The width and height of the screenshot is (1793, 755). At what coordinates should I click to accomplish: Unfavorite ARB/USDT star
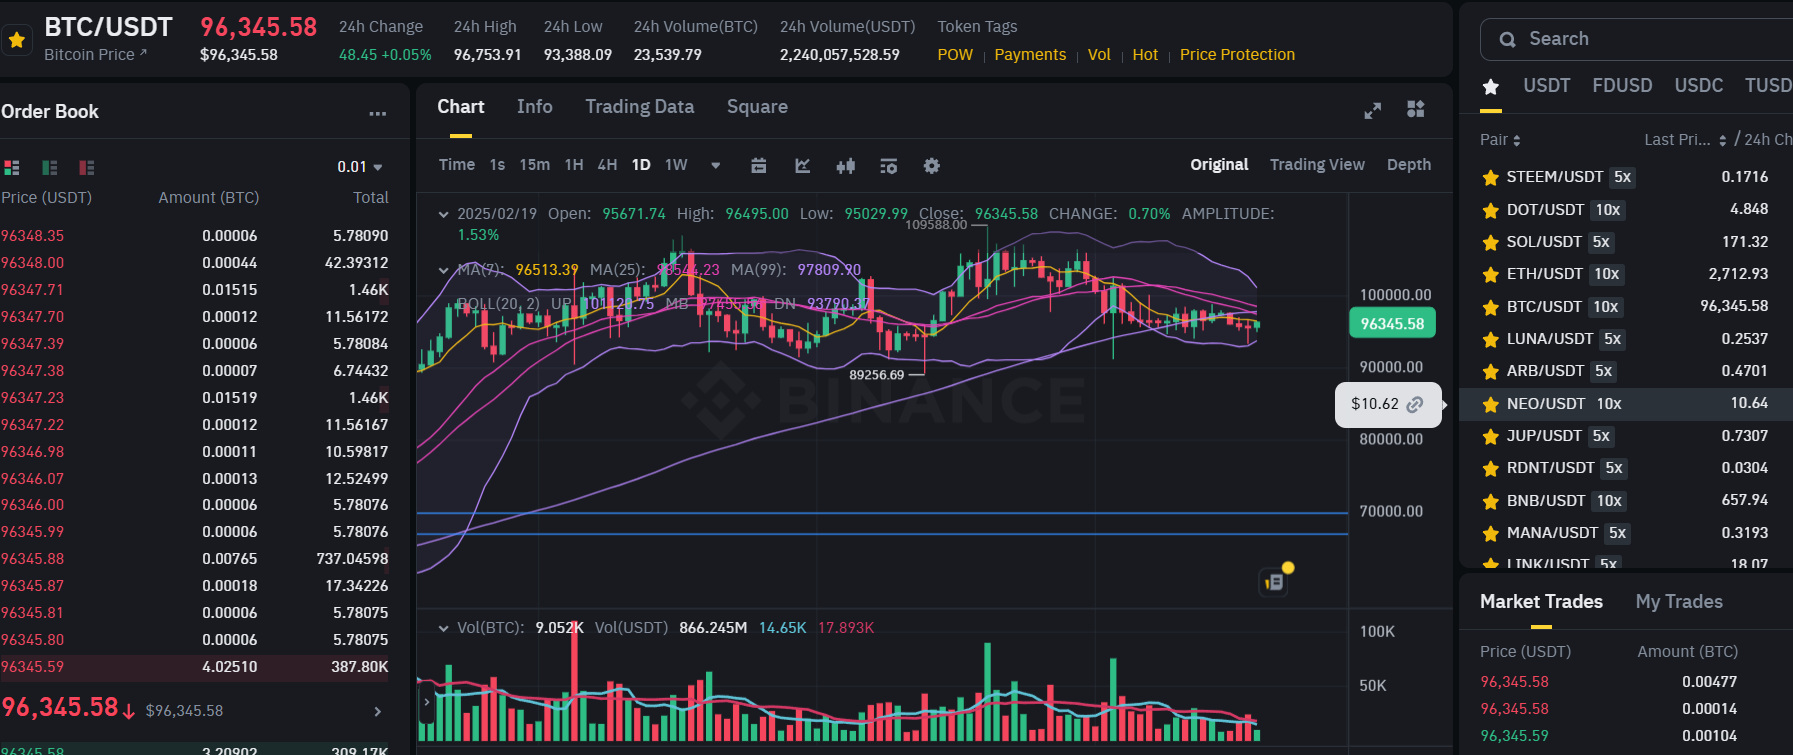(x=1490, y=371)
